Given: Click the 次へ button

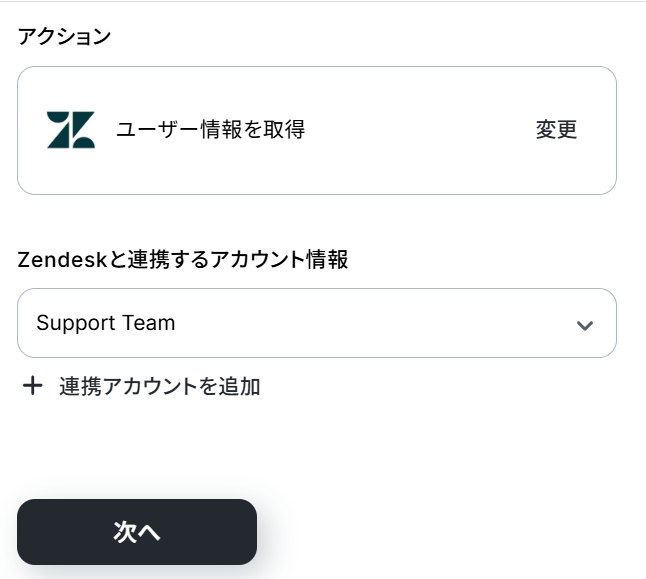Looking at the screenshot, I should (x=137, y=532).
